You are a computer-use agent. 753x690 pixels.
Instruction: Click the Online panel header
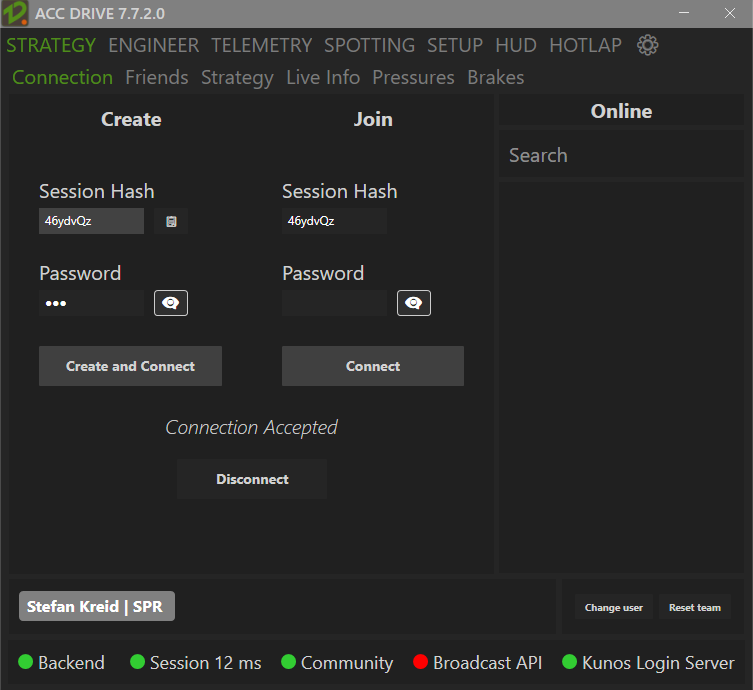click(x=621, y=111)
